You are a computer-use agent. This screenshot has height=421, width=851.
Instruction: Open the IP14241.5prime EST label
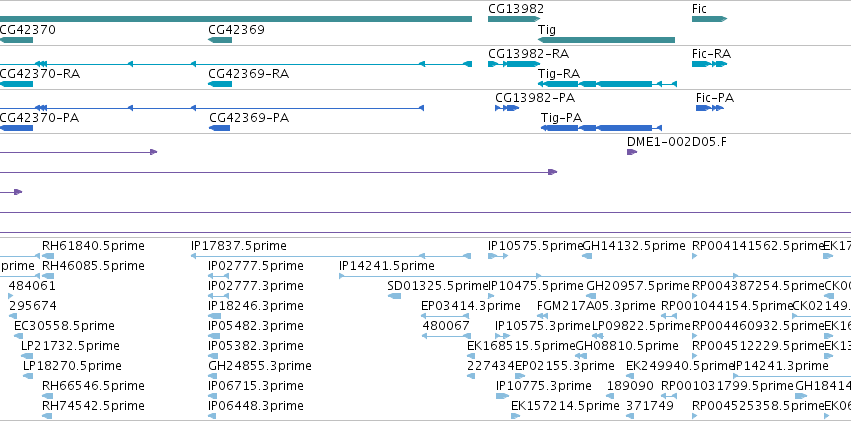(386, 266)
